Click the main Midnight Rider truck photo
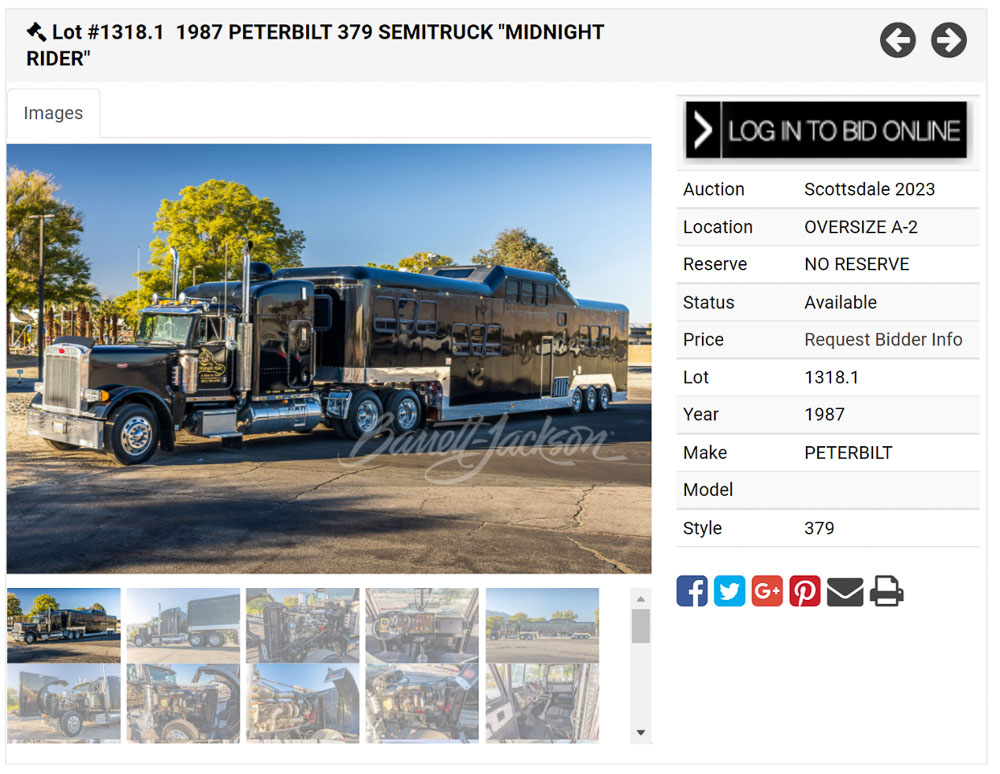 (329, 359)
